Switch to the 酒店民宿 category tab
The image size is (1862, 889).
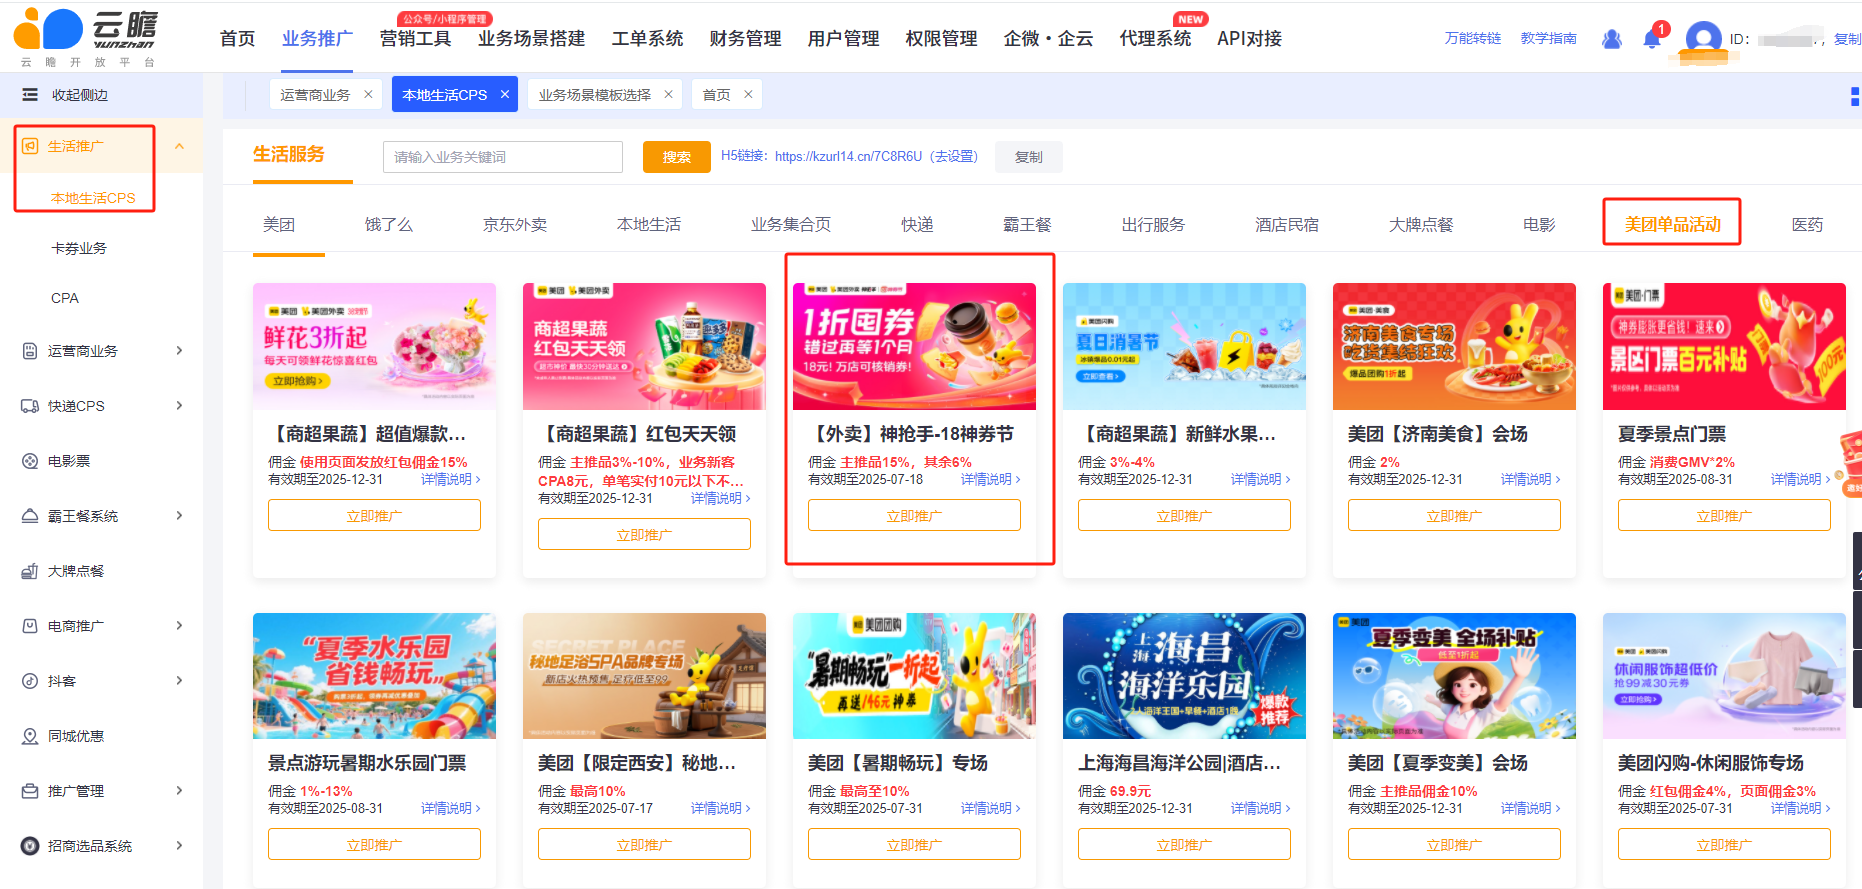(x=1287, y=224)
